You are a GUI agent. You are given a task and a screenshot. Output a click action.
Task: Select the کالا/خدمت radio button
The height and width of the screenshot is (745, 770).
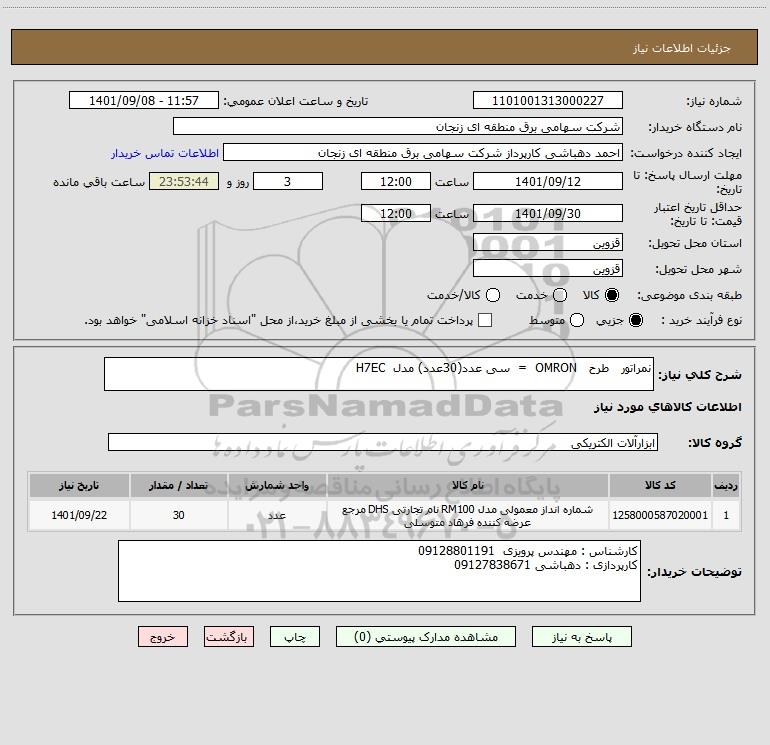[x=493, y=295]
